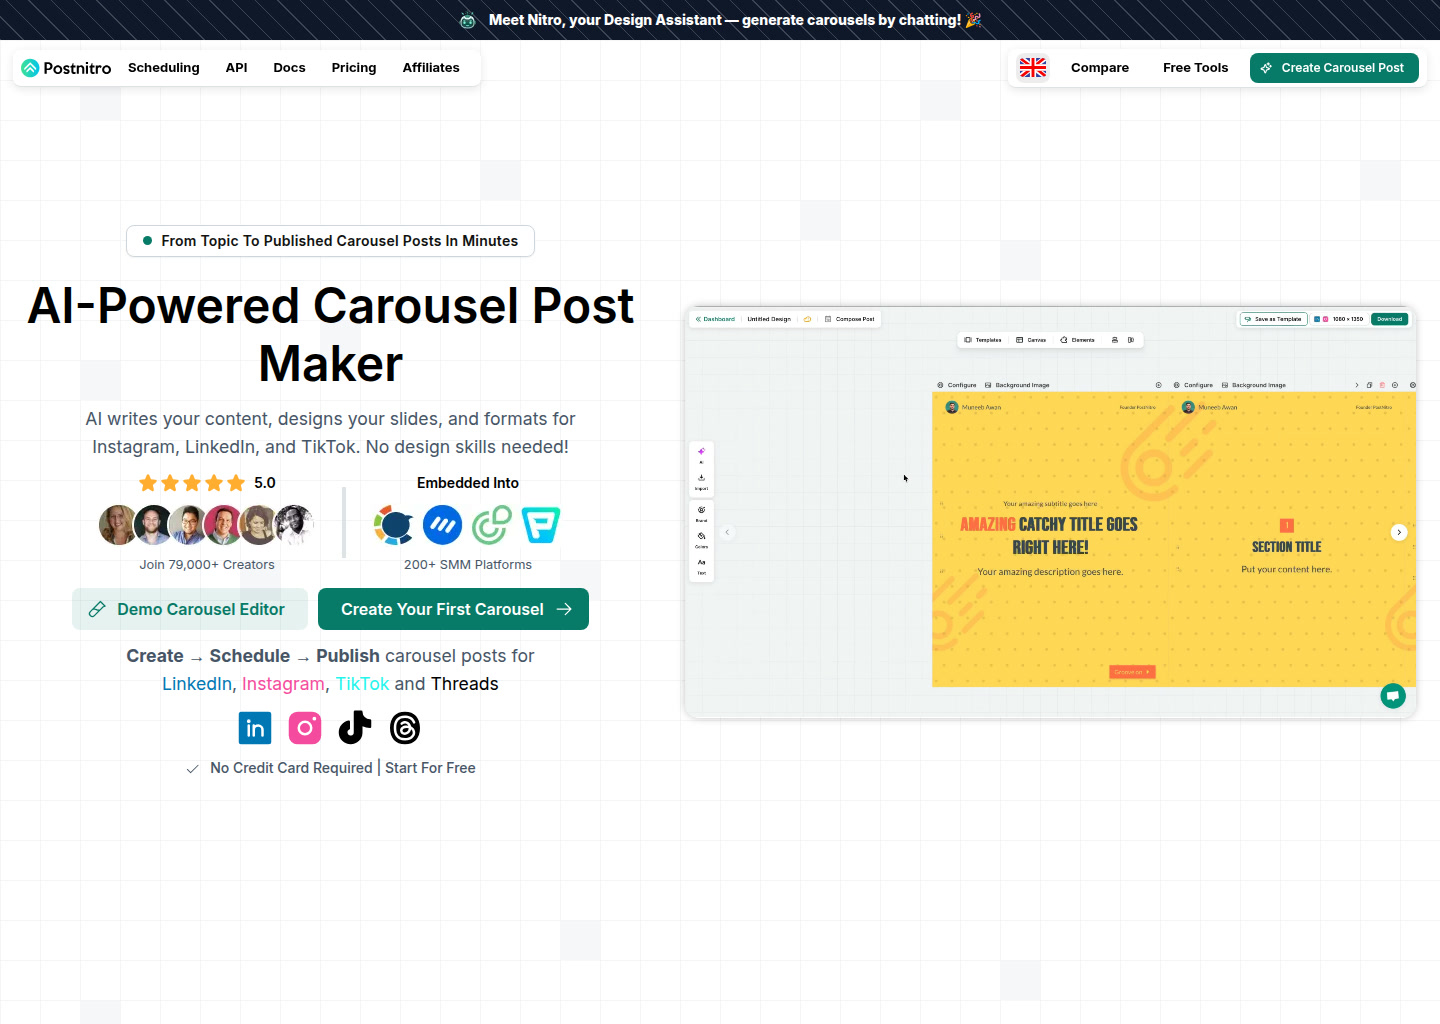The height and width of the screenshot is (1024, 1440).
Task: Click the From Topic To Published badge
Action: click(x=330, y=241)
